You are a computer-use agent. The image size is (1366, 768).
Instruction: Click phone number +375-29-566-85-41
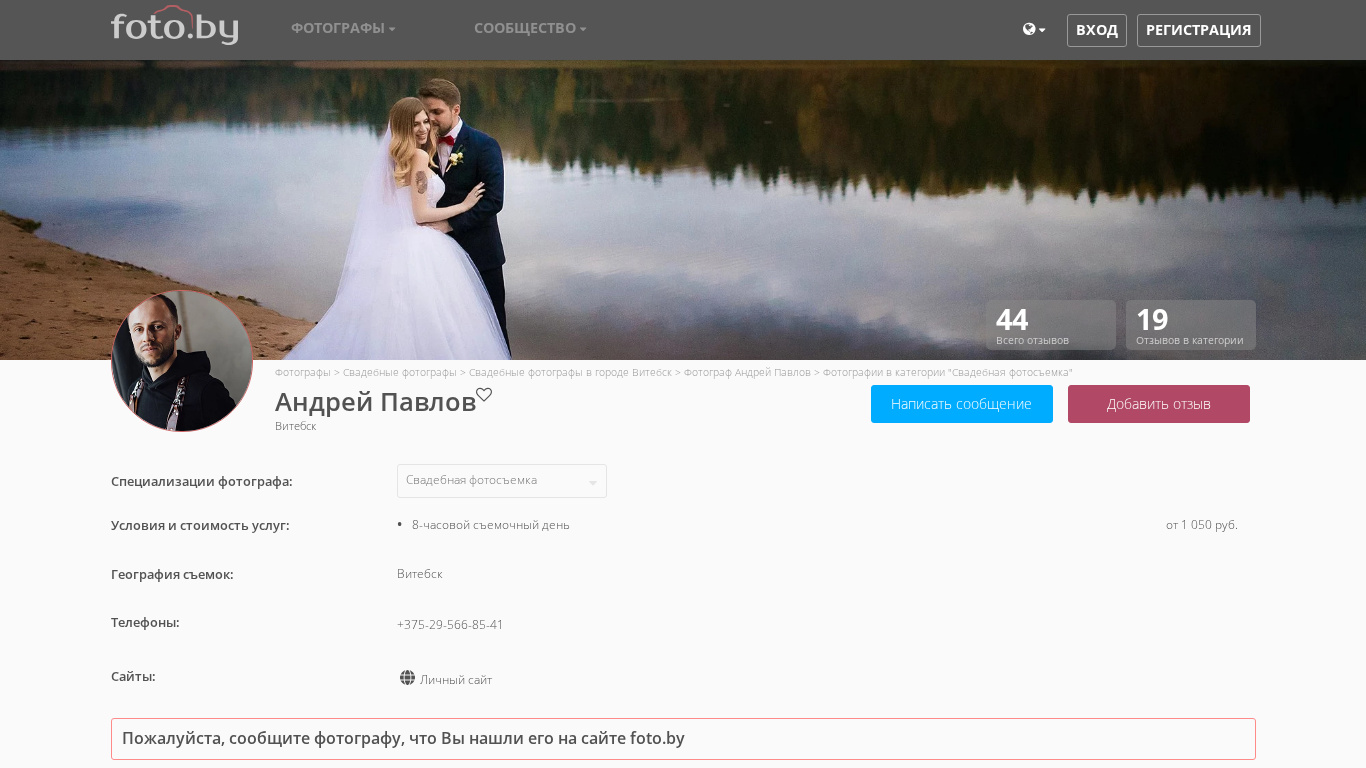coord(450,625)
